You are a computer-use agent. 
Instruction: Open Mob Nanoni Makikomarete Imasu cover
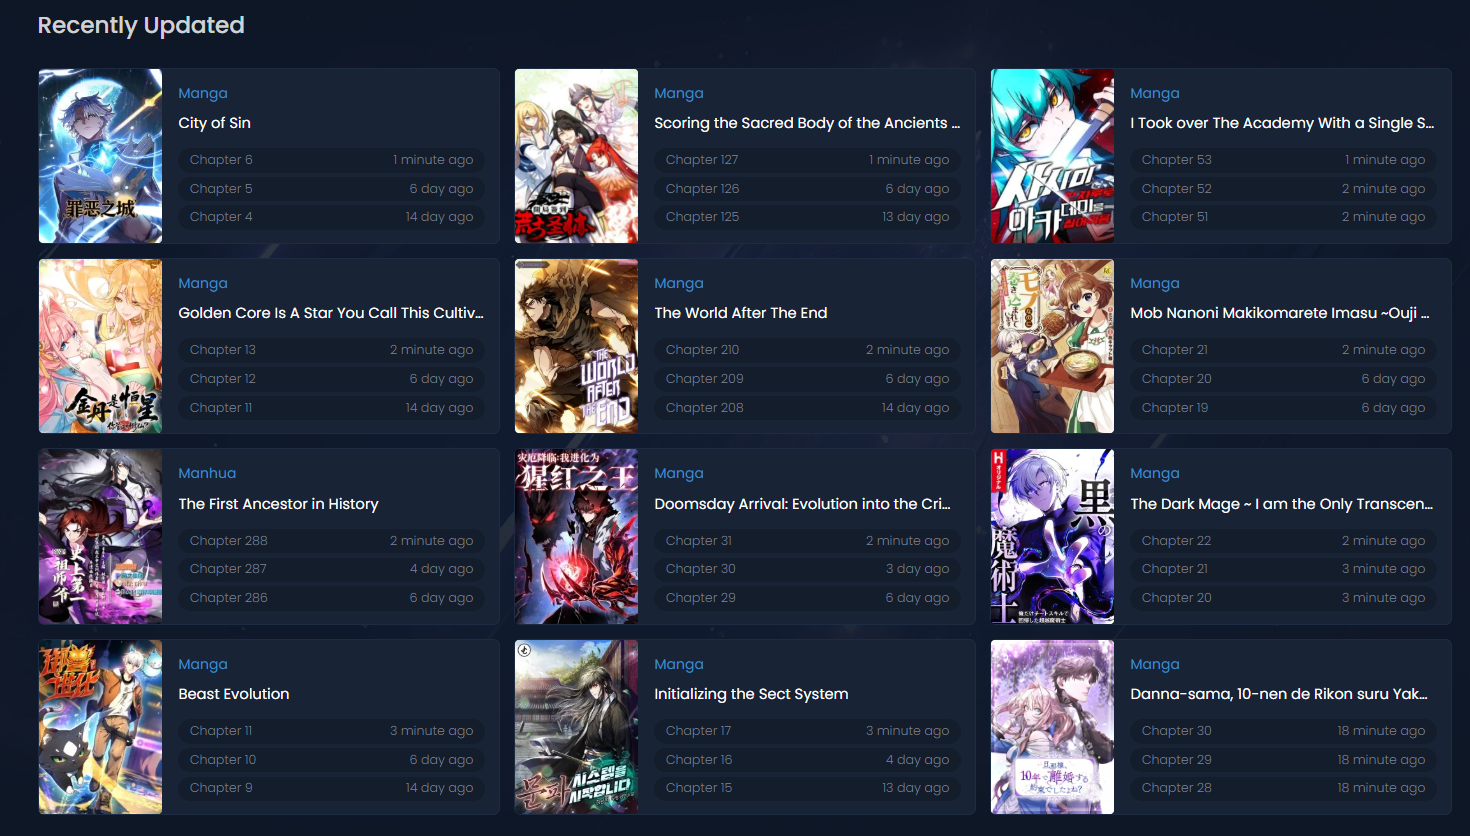(x=1052, y=346)
